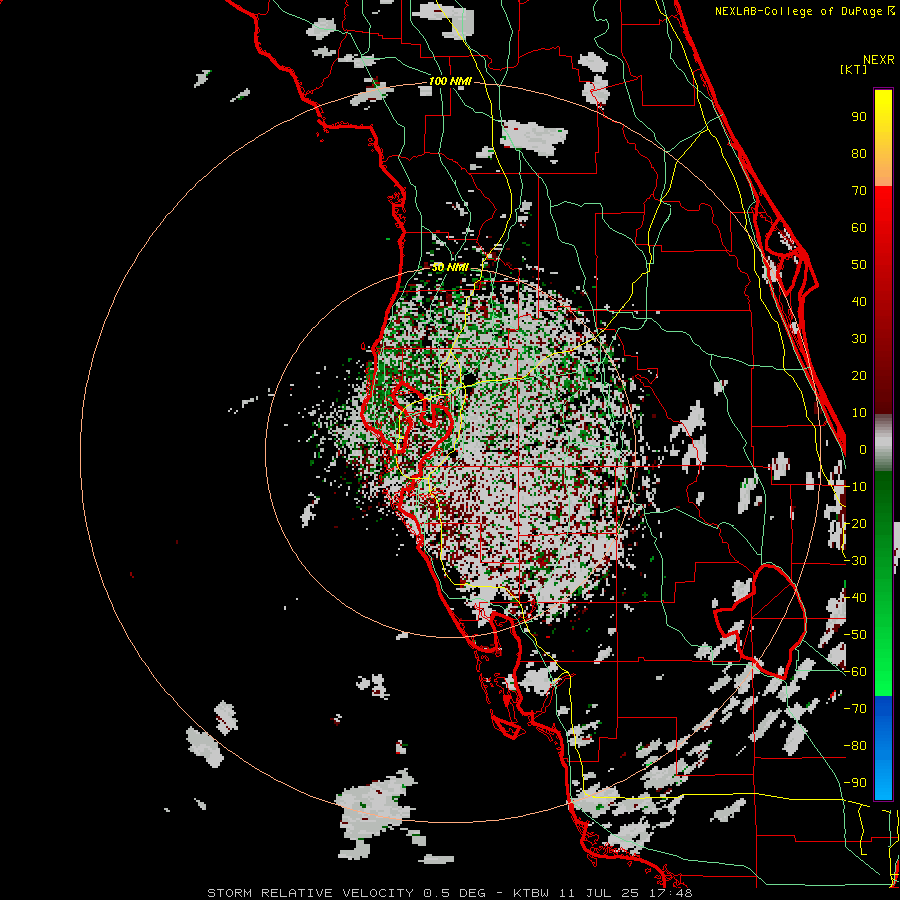Pick the gray zero-velocity segment of the color bar
Viewport: 900px width, 900px height.
(883, 443)
